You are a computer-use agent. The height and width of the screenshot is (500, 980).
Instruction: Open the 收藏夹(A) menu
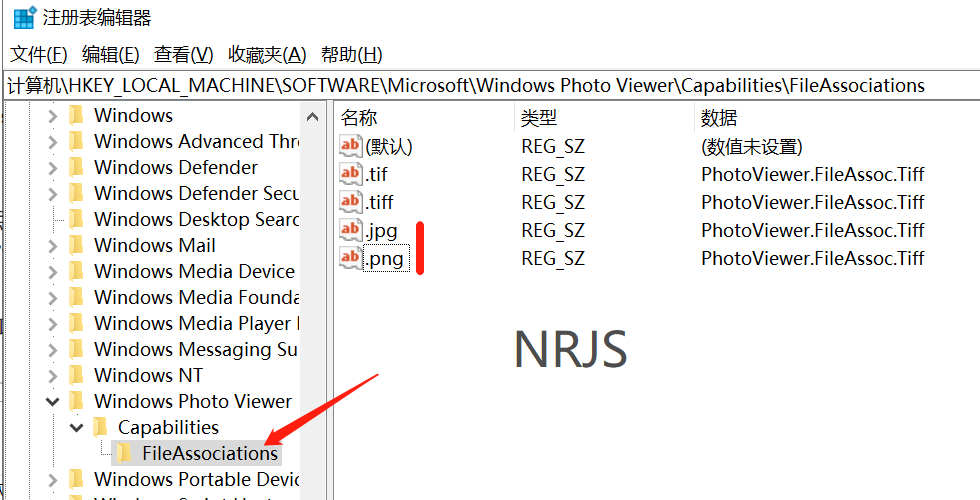pyautogui.click(x=267, y=55)
